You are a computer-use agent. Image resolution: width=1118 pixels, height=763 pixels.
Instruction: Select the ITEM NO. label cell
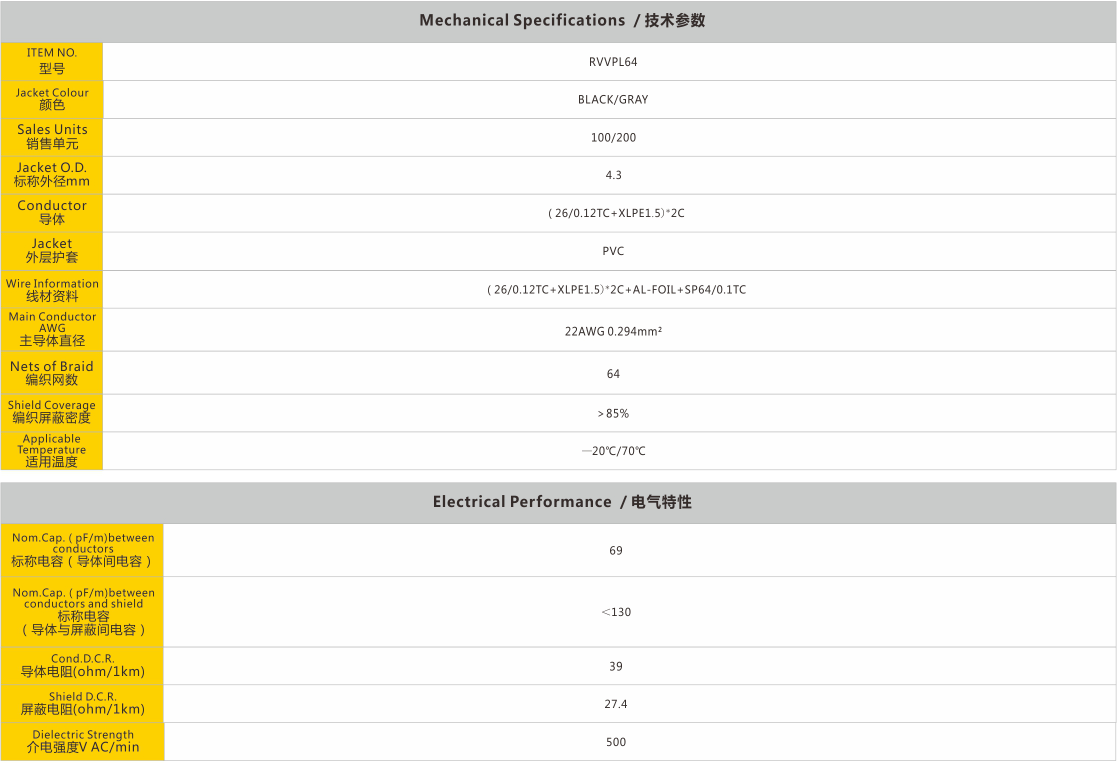[52, 61]
